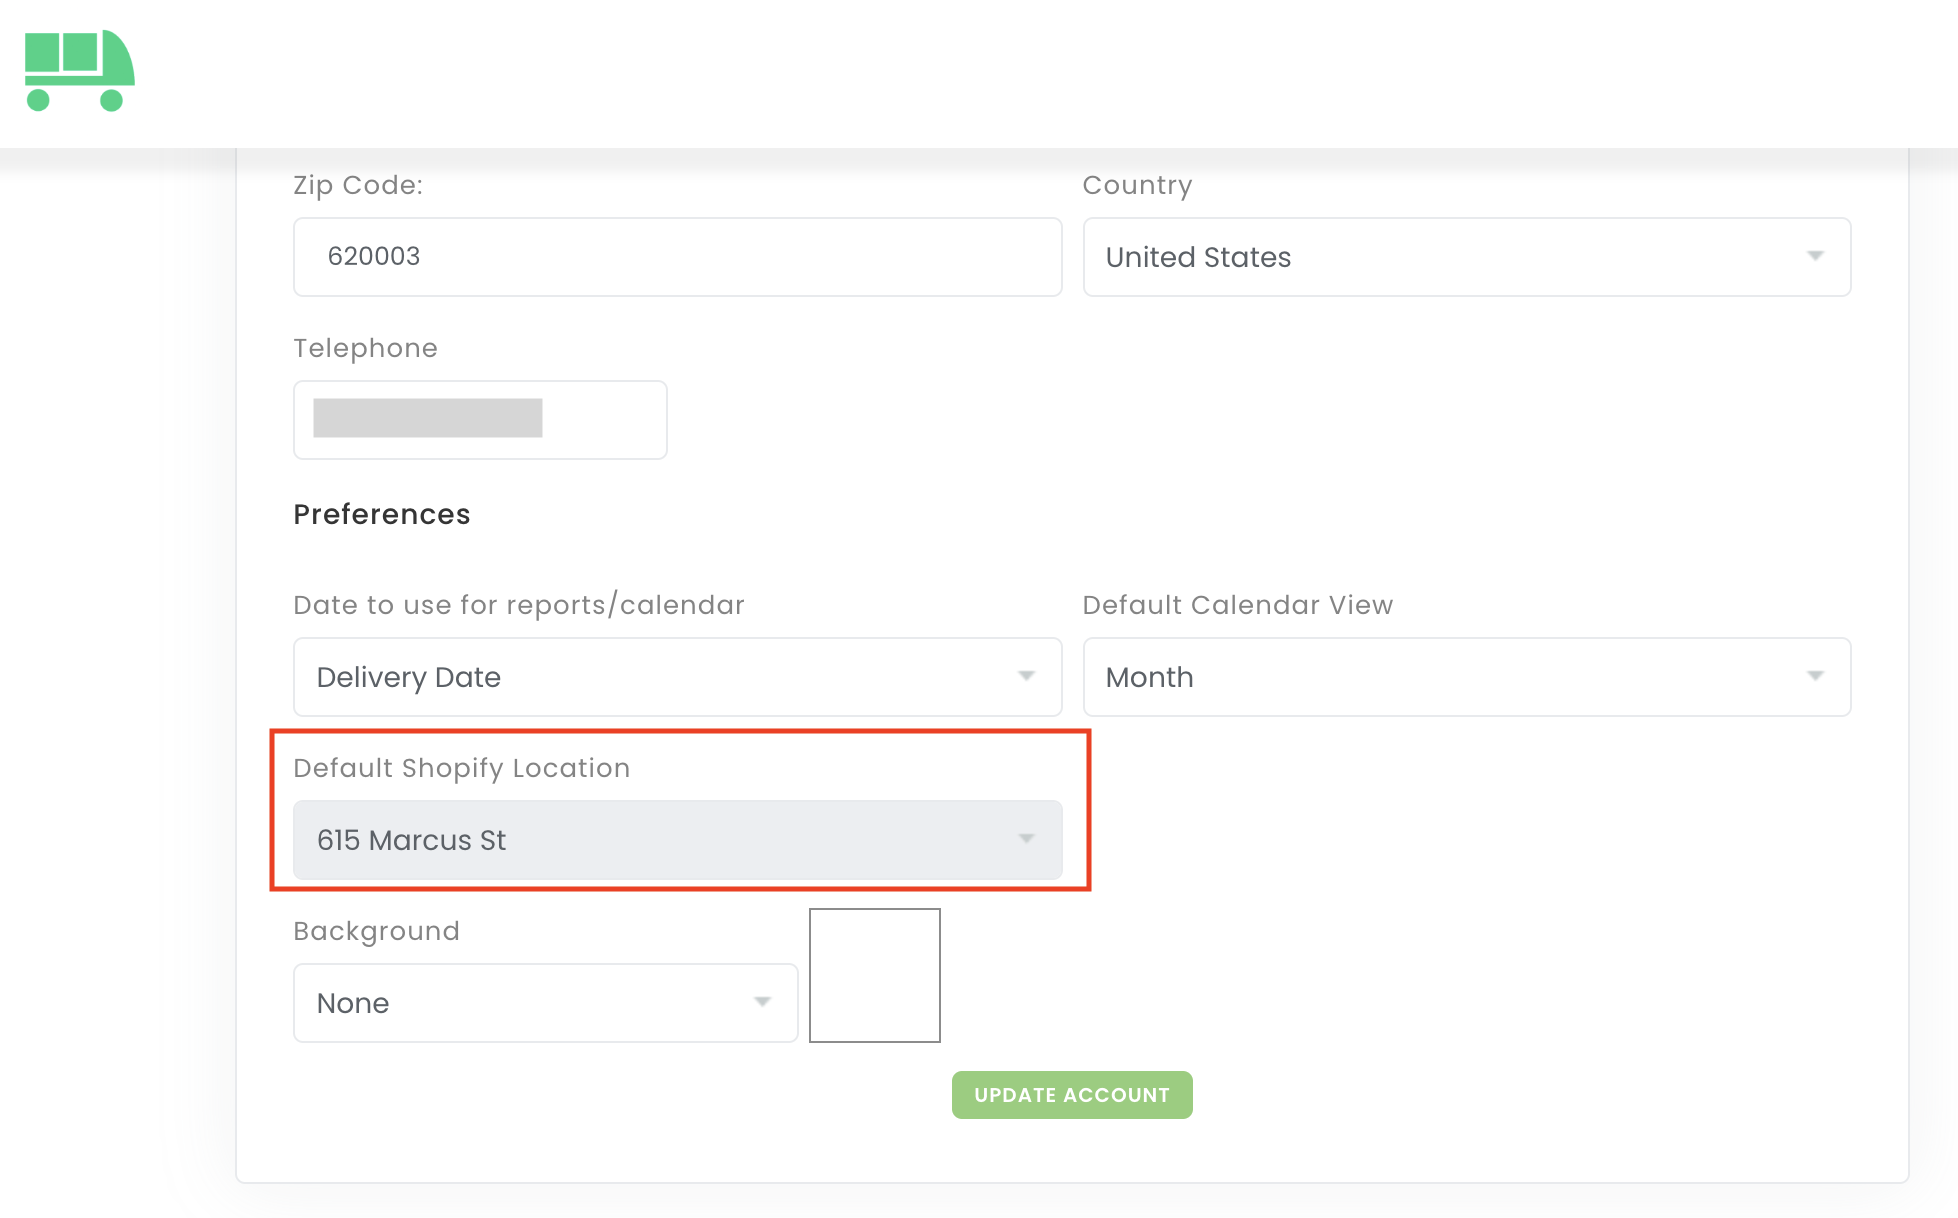Click the green delivery truck logo
This screenshot has height=1218, width=1958.
click(x=79, y=70)
